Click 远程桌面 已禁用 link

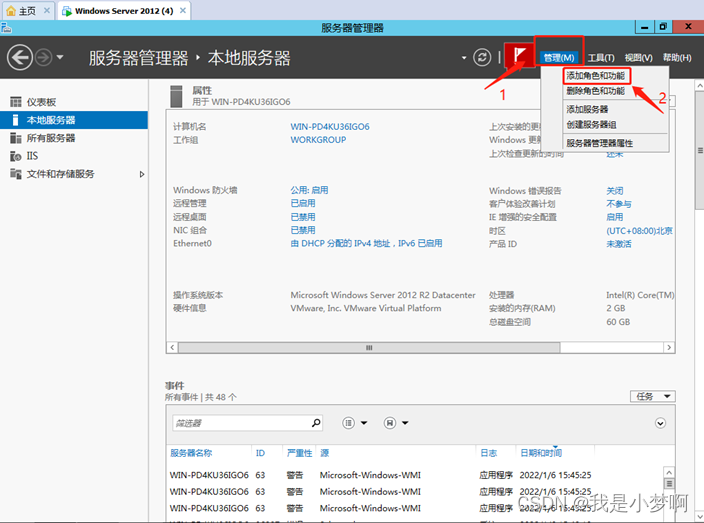coord(303,217)
